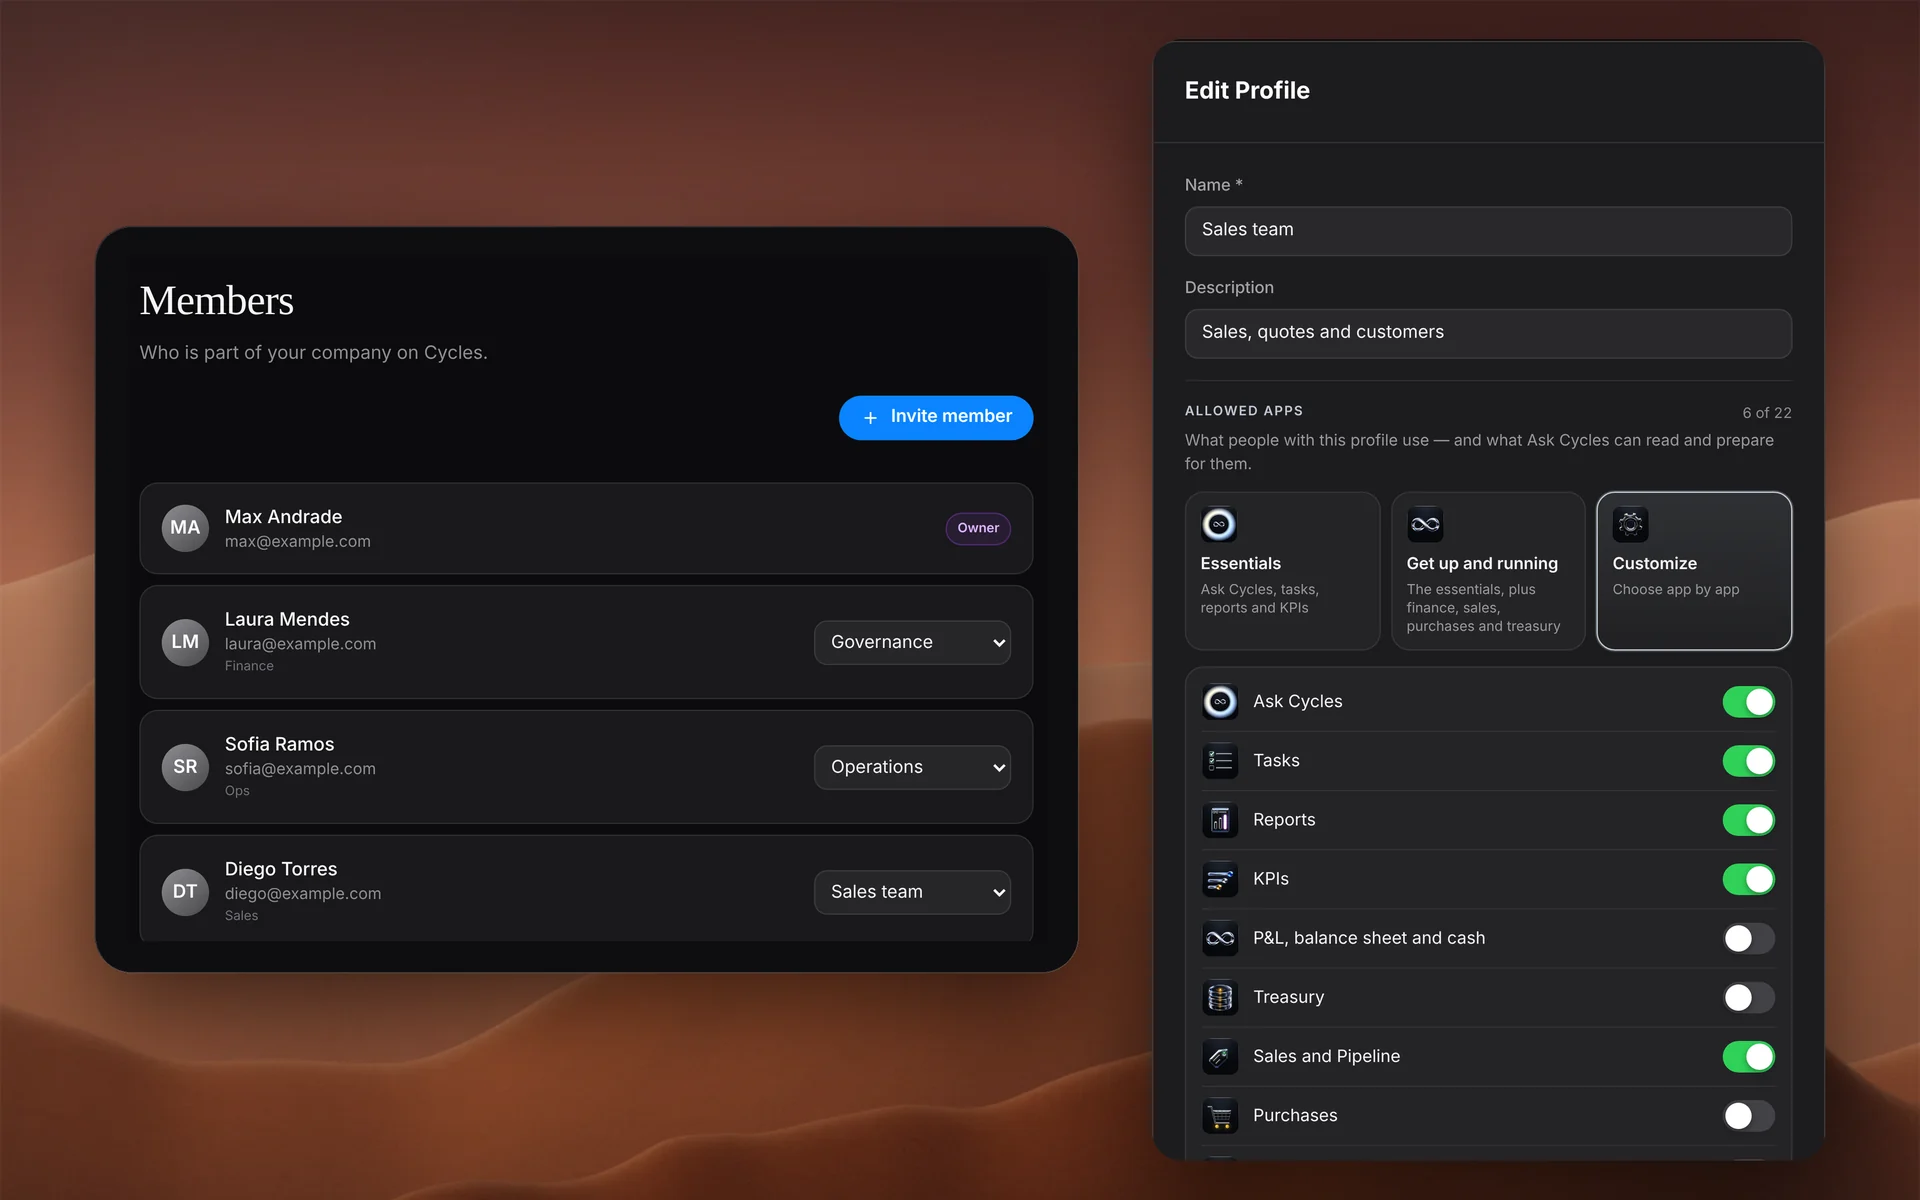The width and height of the screenshot is (1920, 1200).
Task: Click the Essentials preset icon
Action: pos(1219,524)
